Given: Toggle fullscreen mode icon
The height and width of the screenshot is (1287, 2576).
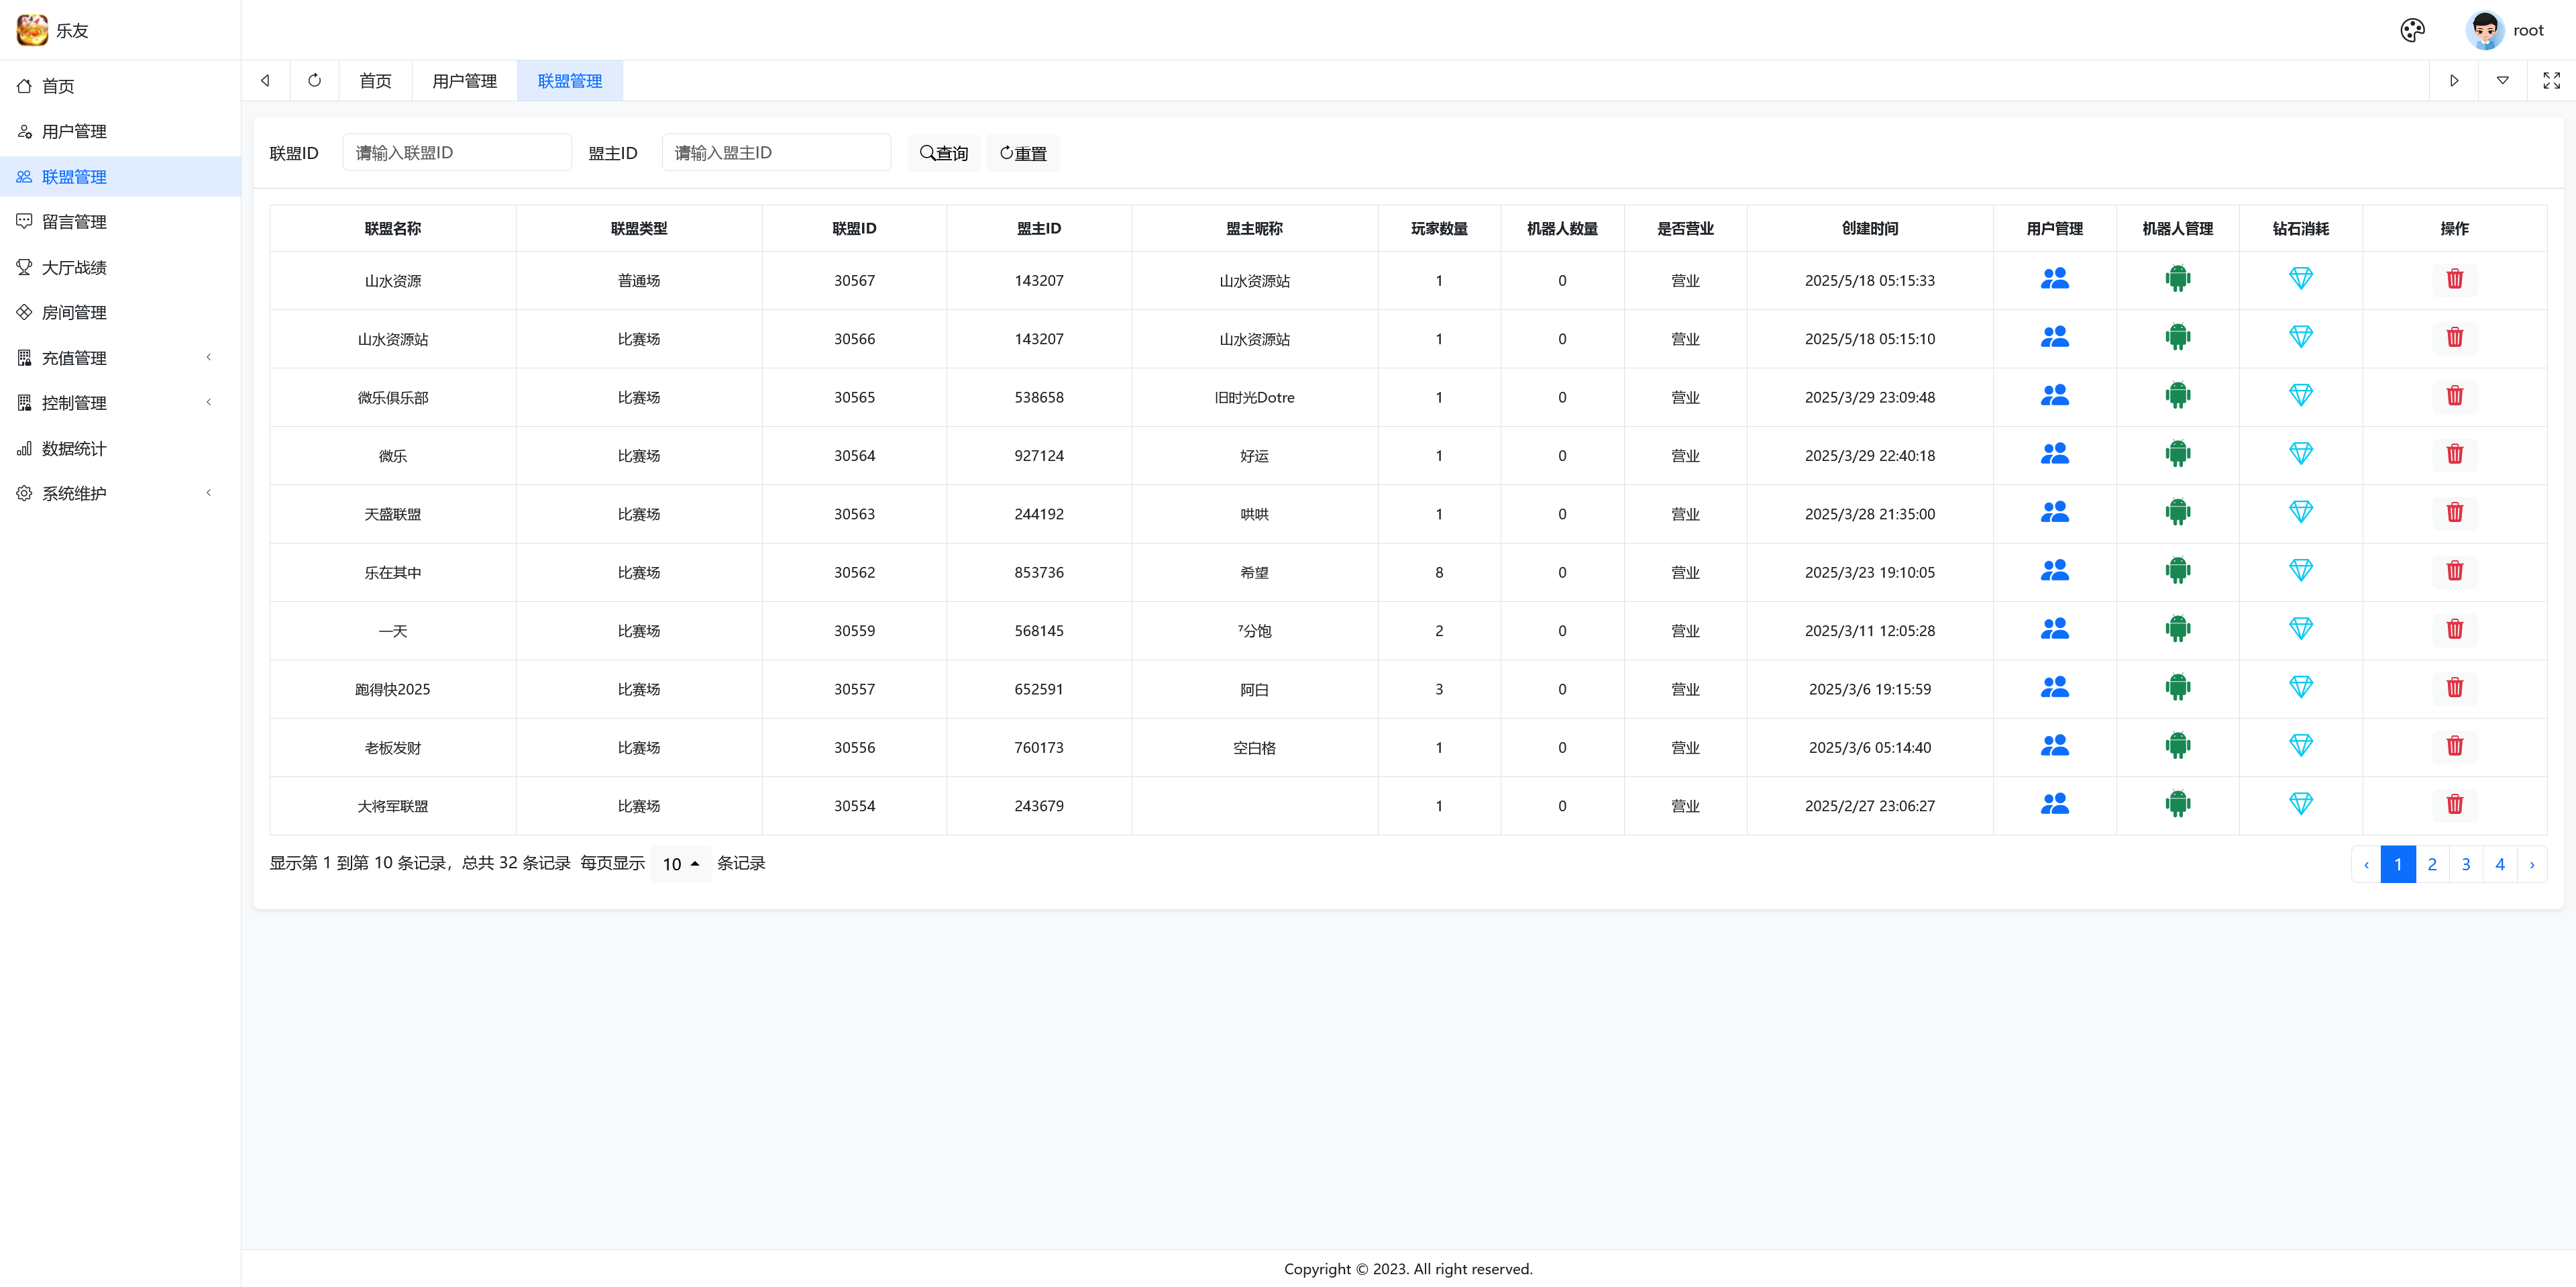Looking at the screenshot, I should (2551, 80).
